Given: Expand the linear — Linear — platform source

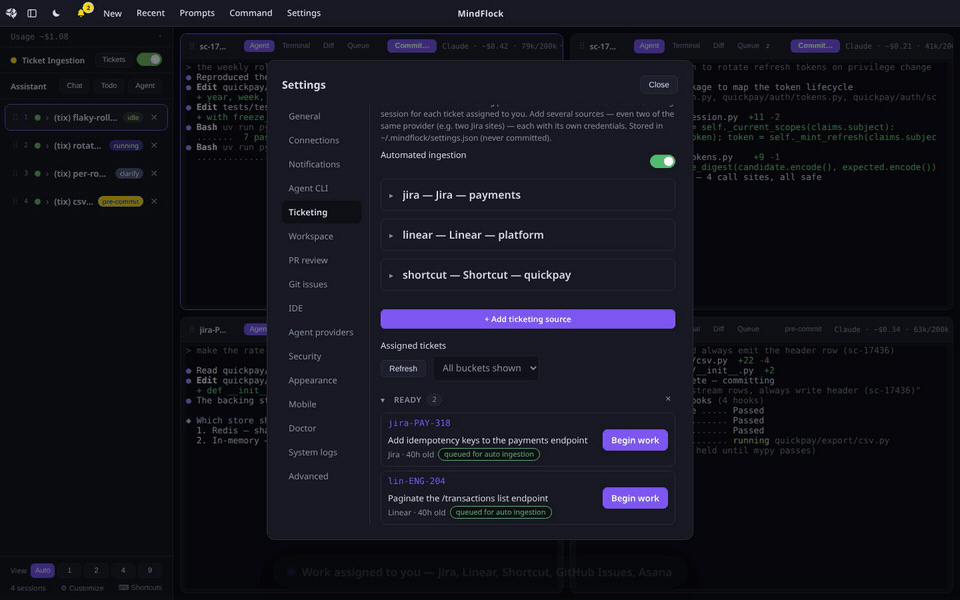Looking at the screenshot, I should [528, 235].
